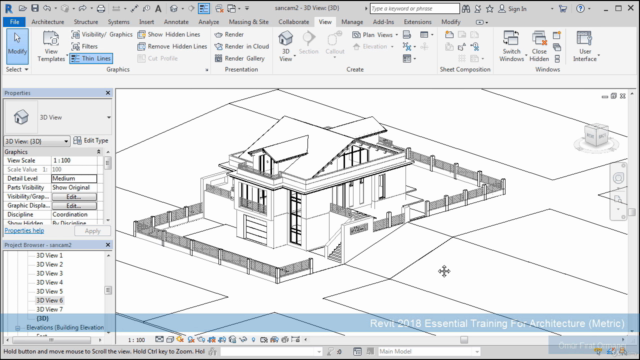Click the binoculars search icon
The width and height of the screenshot is (640, 360).
(466, 8)
